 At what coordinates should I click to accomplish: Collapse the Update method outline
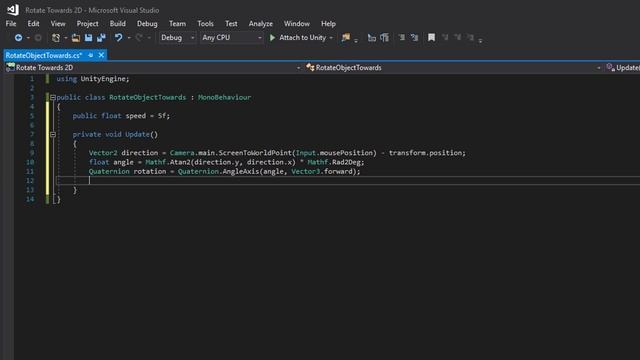click(x=53, y=134)
